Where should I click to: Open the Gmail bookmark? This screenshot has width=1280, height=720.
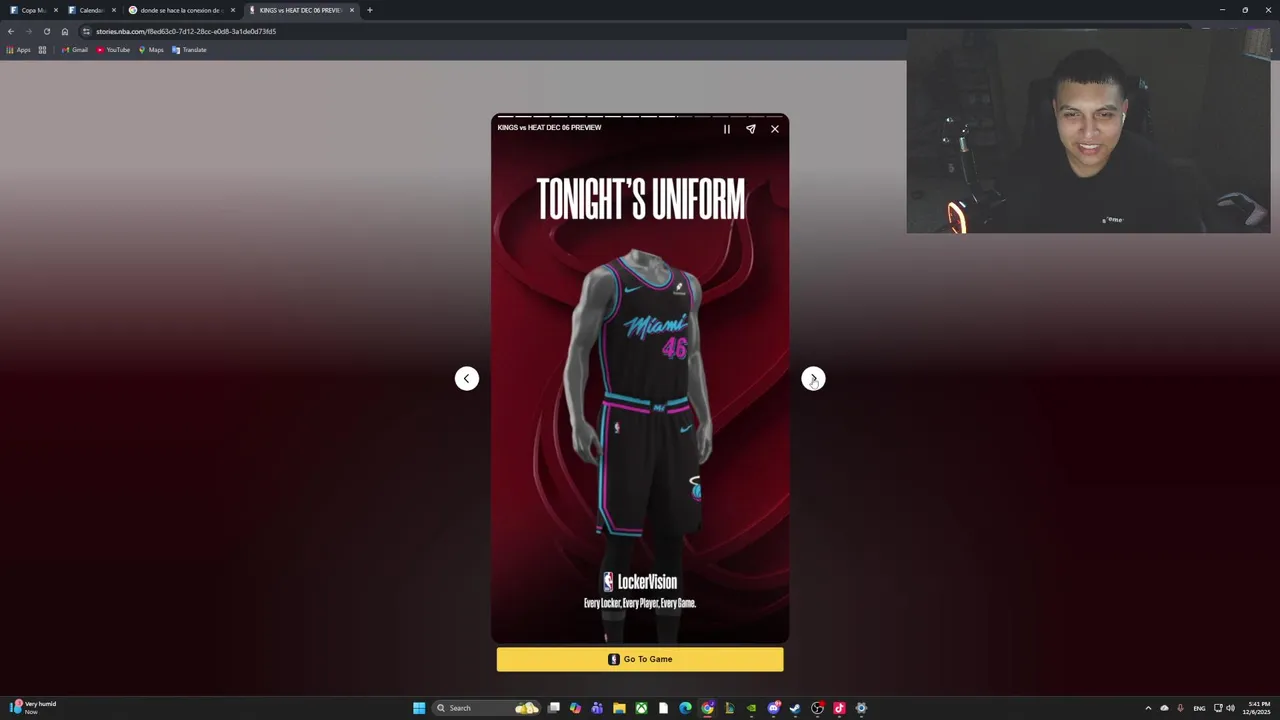[75, 50]
